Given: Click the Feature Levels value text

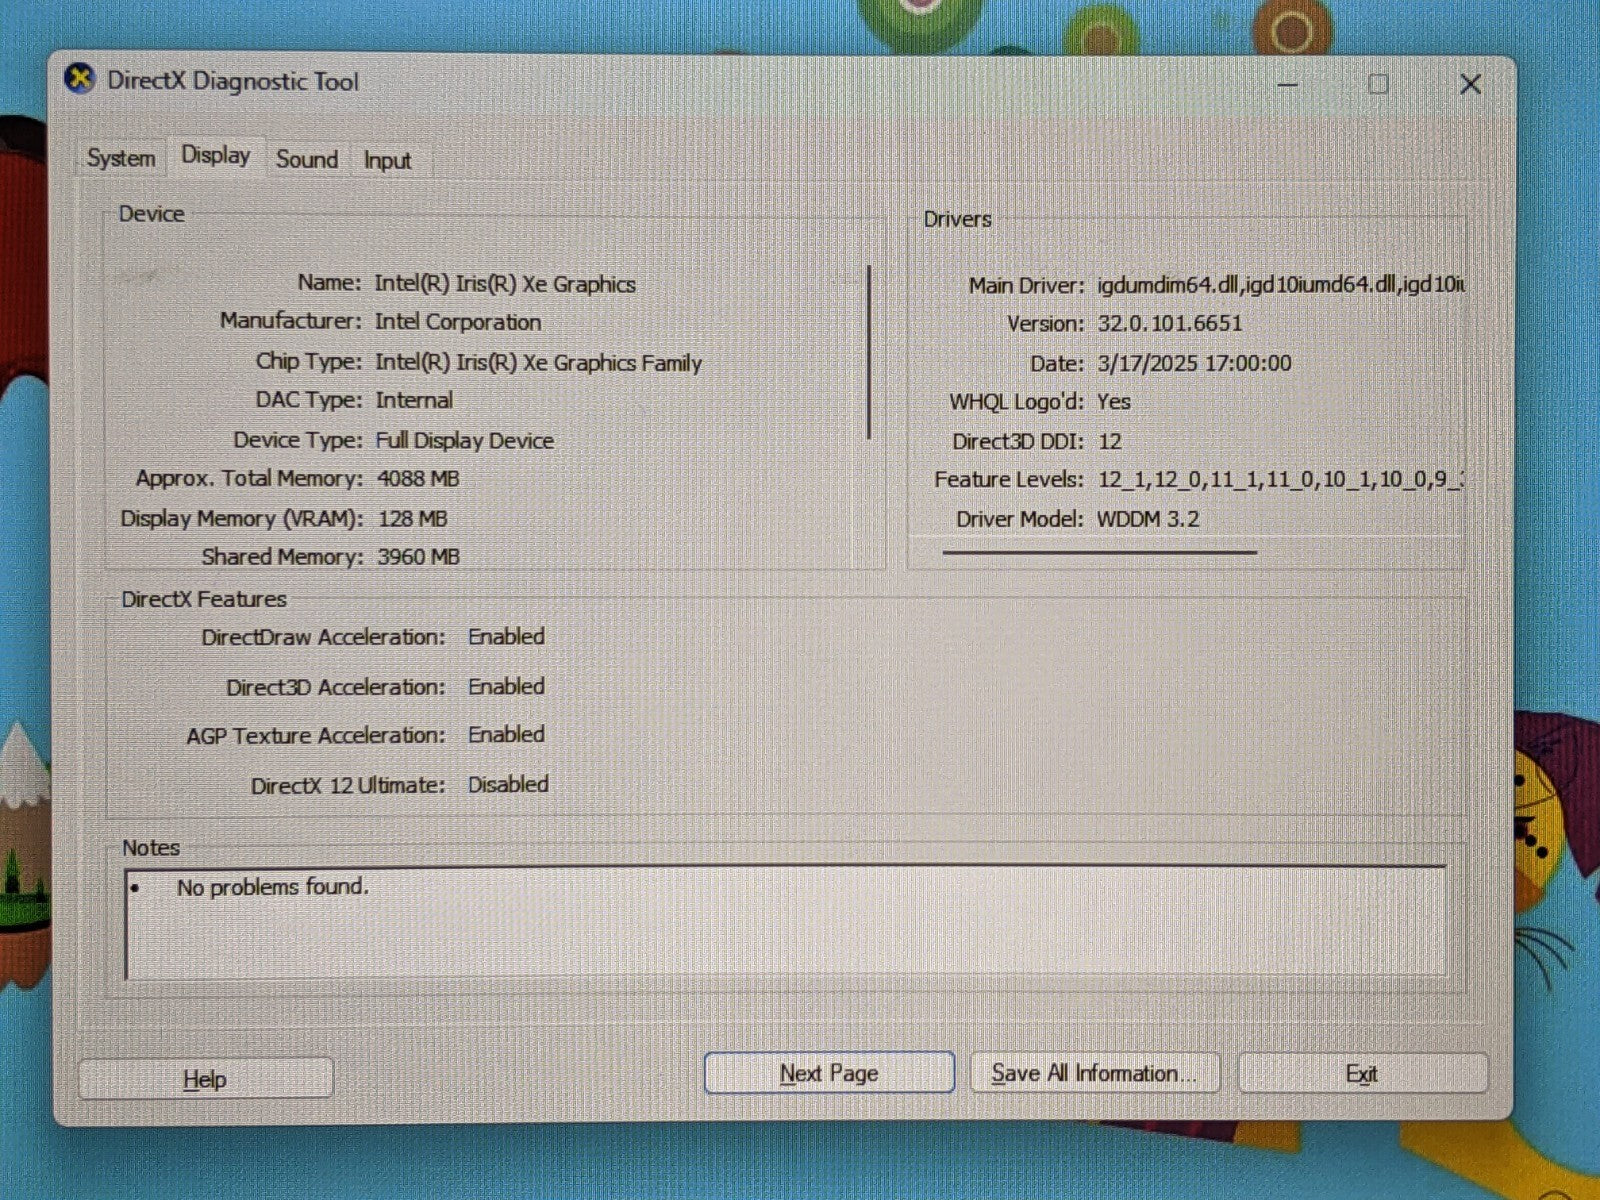Looking at the screenshot, I should 1280,480.
